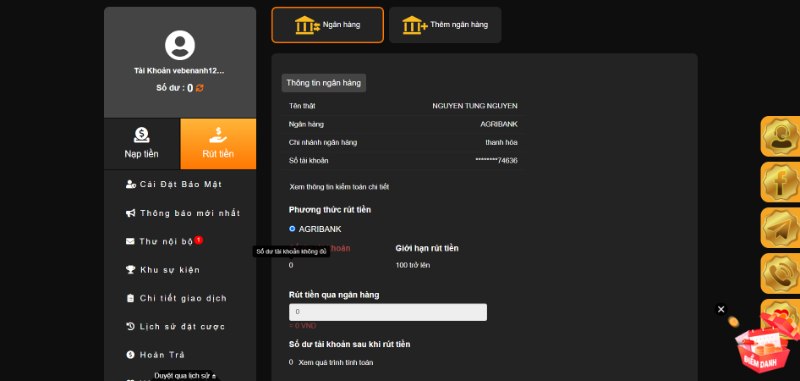This screenshot has width=800, height=381.
Task: Open Cài Đặt Bảo Mật menu
Action: pyautogui.click(x=180, y=184)
